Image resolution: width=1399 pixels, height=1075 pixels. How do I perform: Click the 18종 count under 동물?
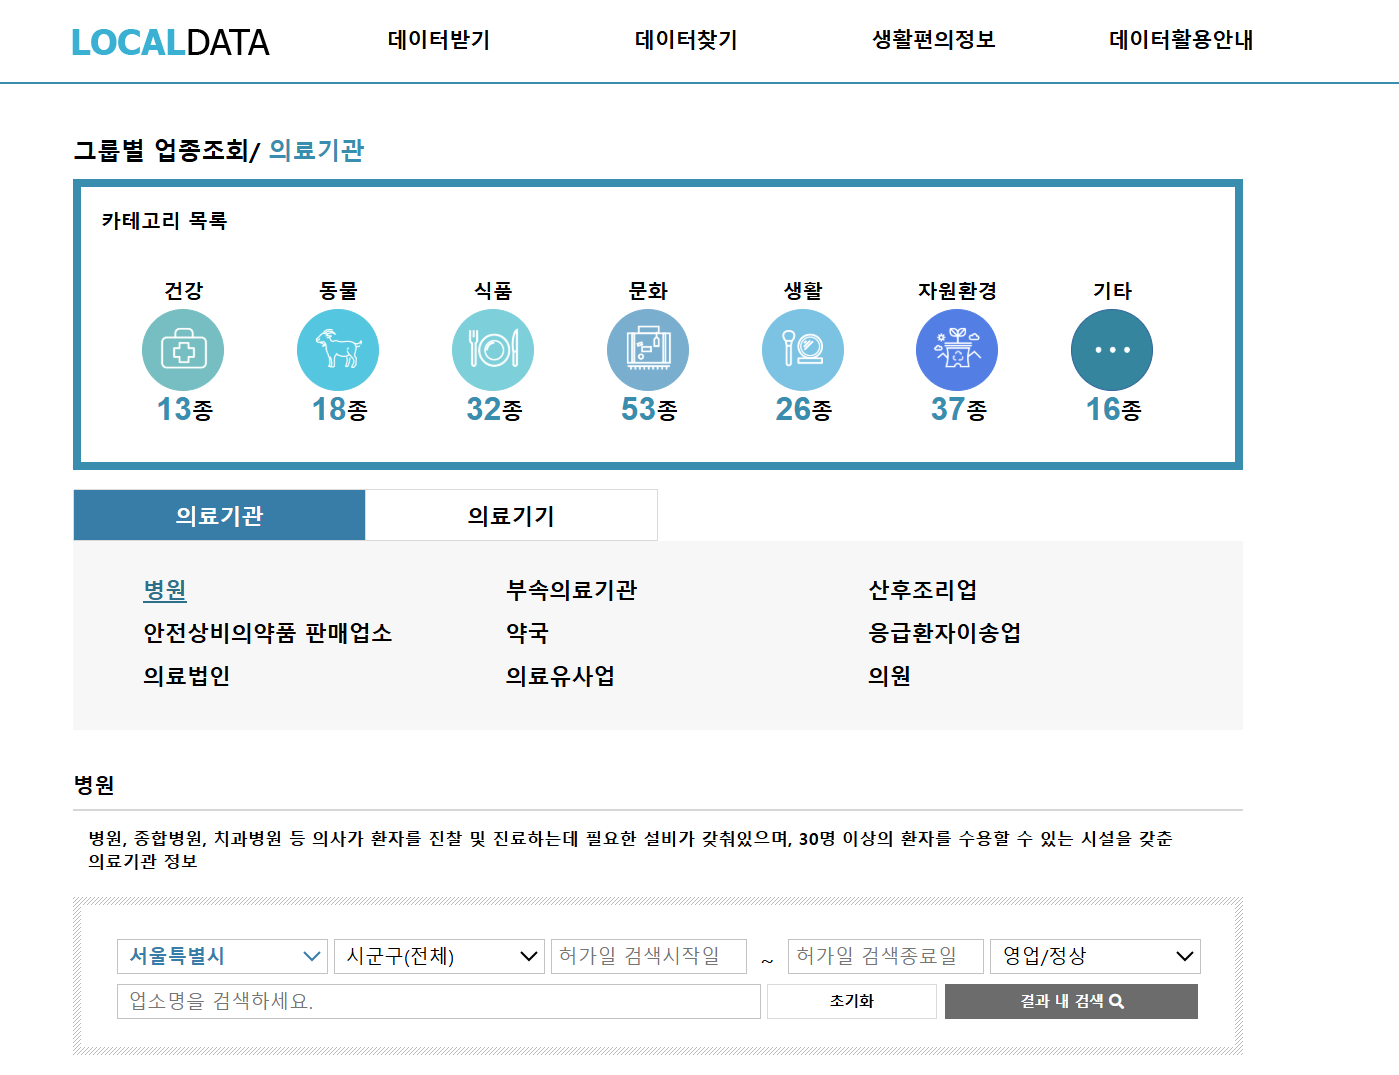click(340, 409)
